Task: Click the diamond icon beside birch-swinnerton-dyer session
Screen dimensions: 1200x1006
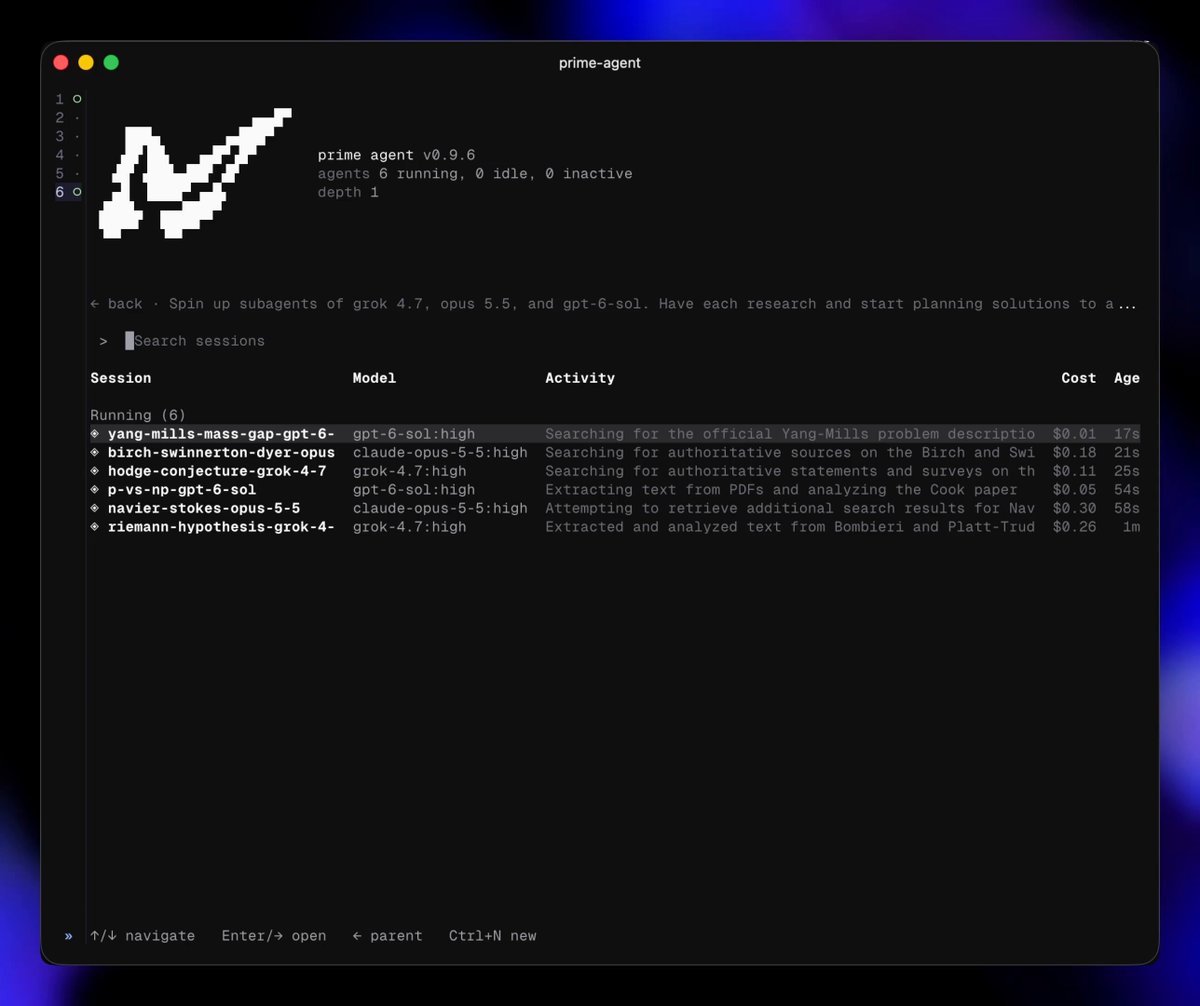Action: click(95, 453)
